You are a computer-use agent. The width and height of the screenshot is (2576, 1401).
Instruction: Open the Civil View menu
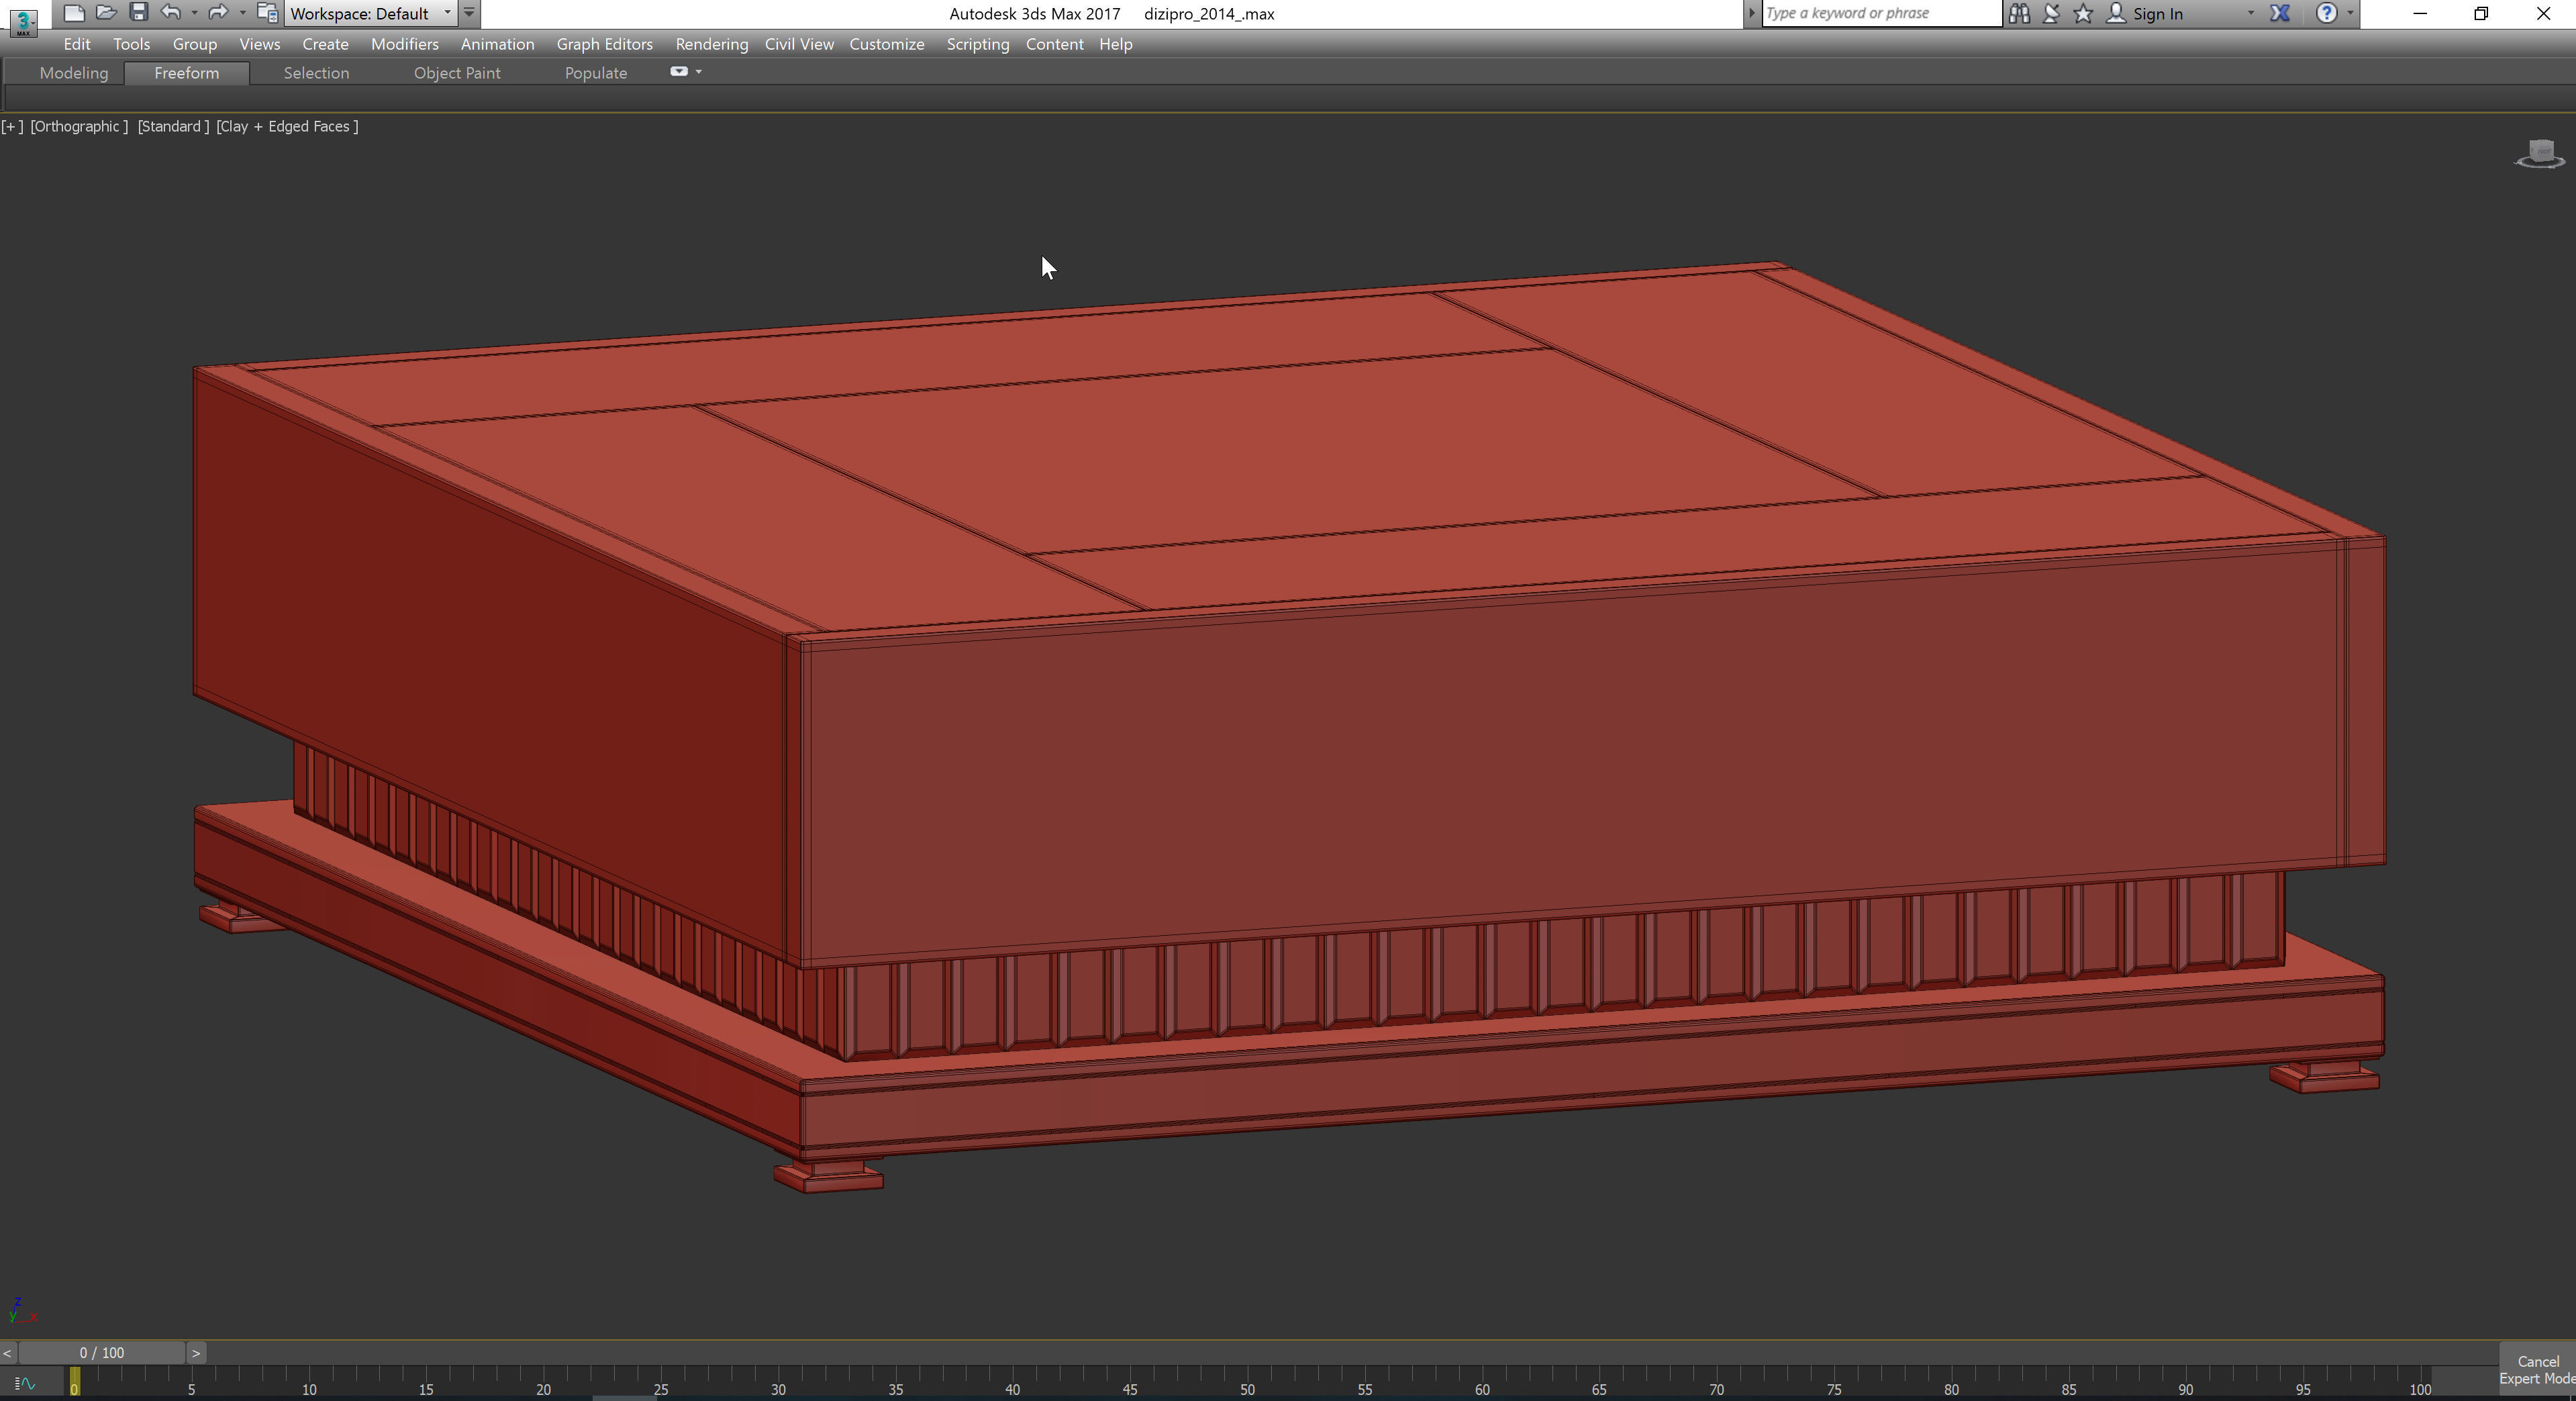click(799, 44)
